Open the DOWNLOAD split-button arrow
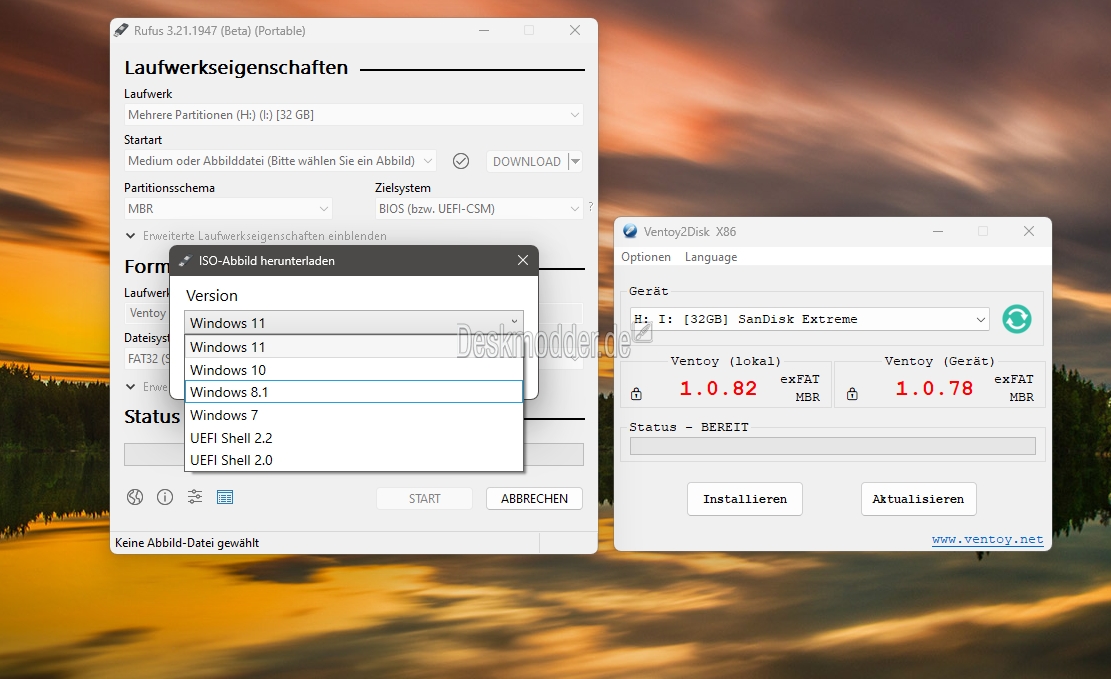This screenshot has width=1111, height=679. click(575, 162)
